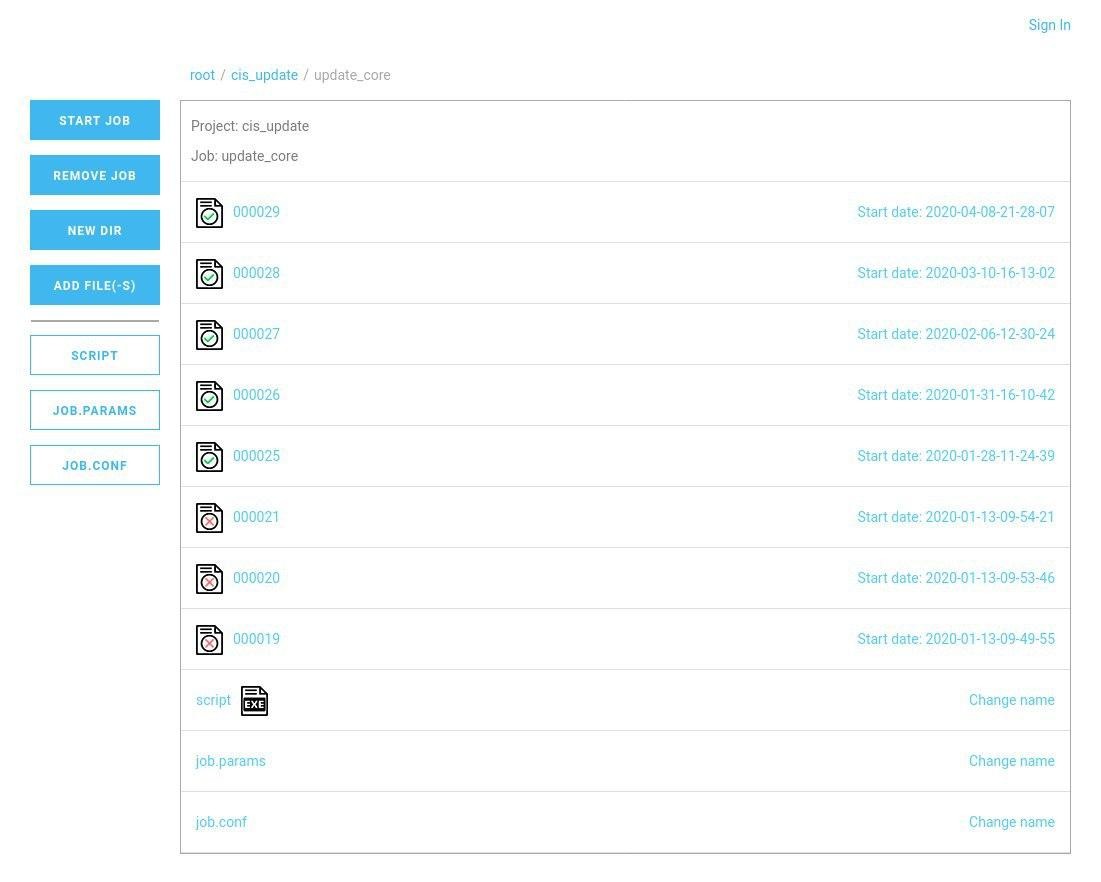Click Change name for job.conf
Viewport: 1101px width, 882px height.
(x=1011, y=822)
